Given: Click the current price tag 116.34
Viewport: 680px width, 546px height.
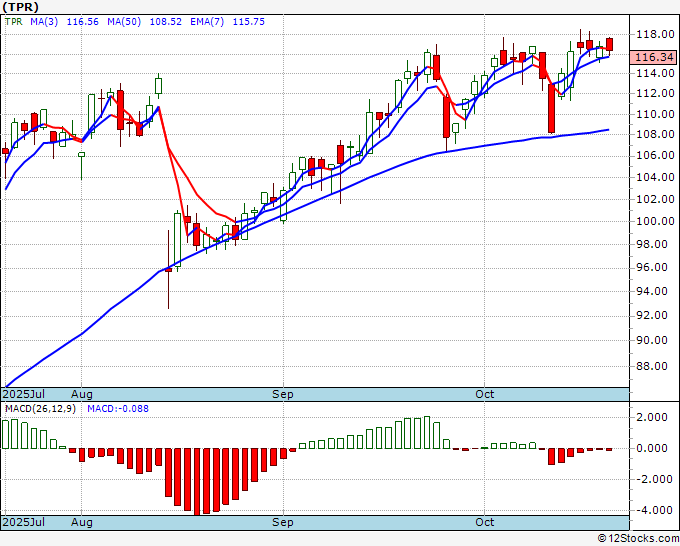Looking at the screenshot, I should click(x=654, y=57).
